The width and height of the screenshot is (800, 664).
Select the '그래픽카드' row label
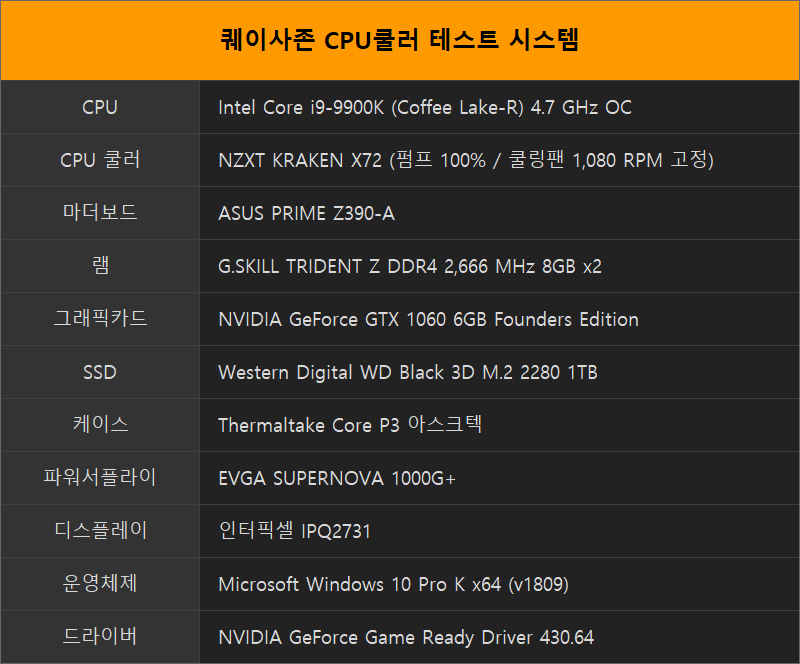coord(100,319)
